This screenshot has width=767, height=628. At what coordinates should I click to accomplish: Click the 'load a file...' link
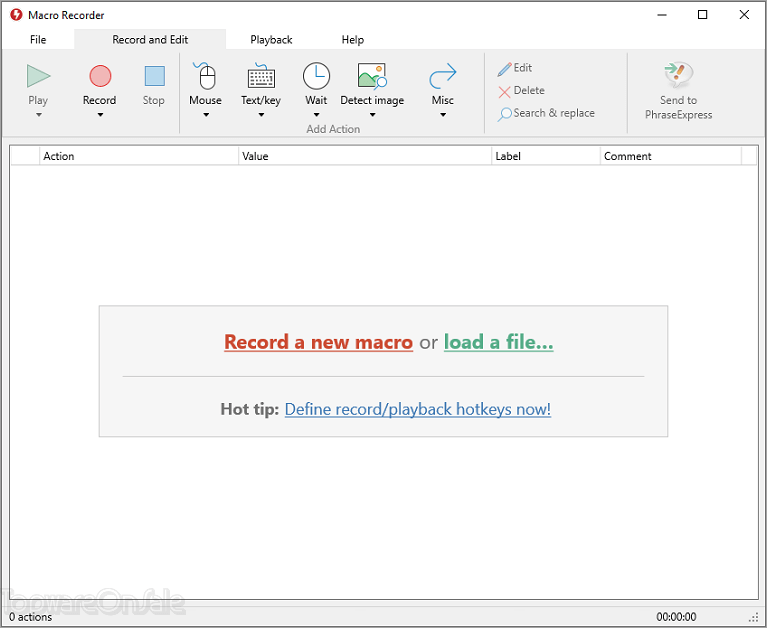coord(498,342)
